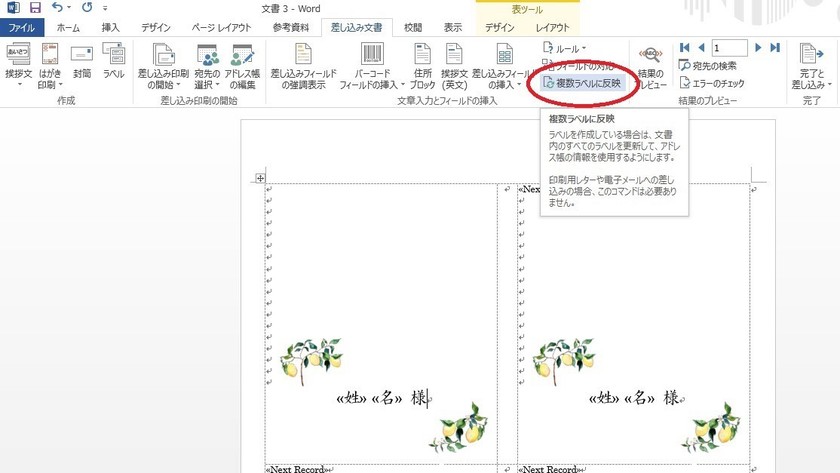This screenshot has height=473, width=840.
Task: Click エラーのチェック button
Action: (x=712, y=83)
